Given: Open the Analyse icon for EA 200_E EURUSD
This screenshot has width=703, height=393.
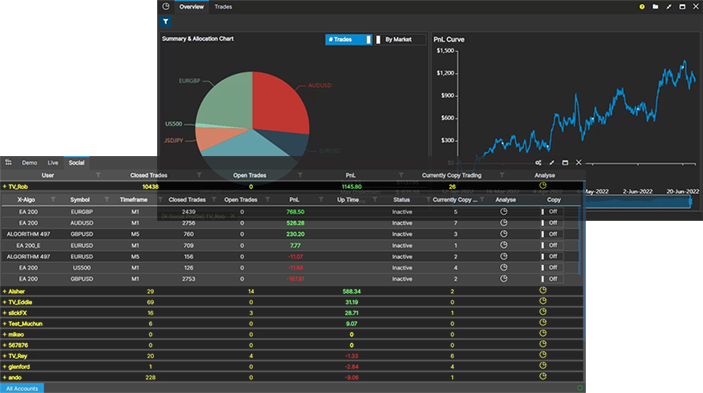Looking at the screenshot, I should point(504,245).
